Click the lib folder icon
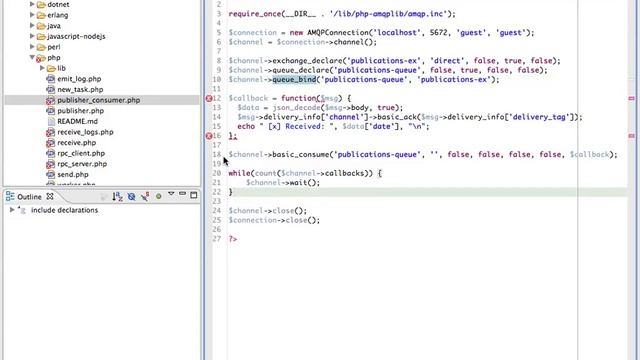This screenshot has height=360, width=640. [51, 69]
